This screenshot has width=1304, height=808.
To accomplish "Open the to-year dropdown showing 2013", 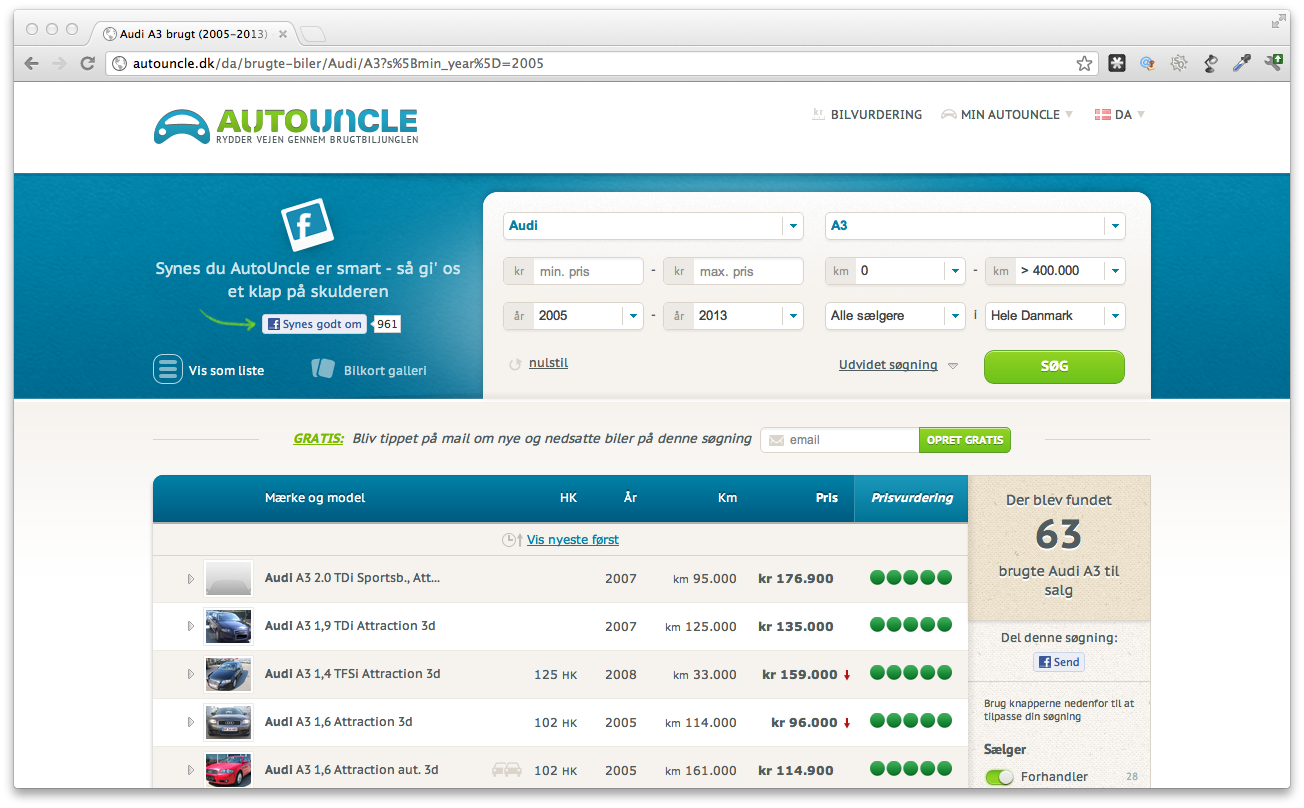I will click(x=733, y=316).
